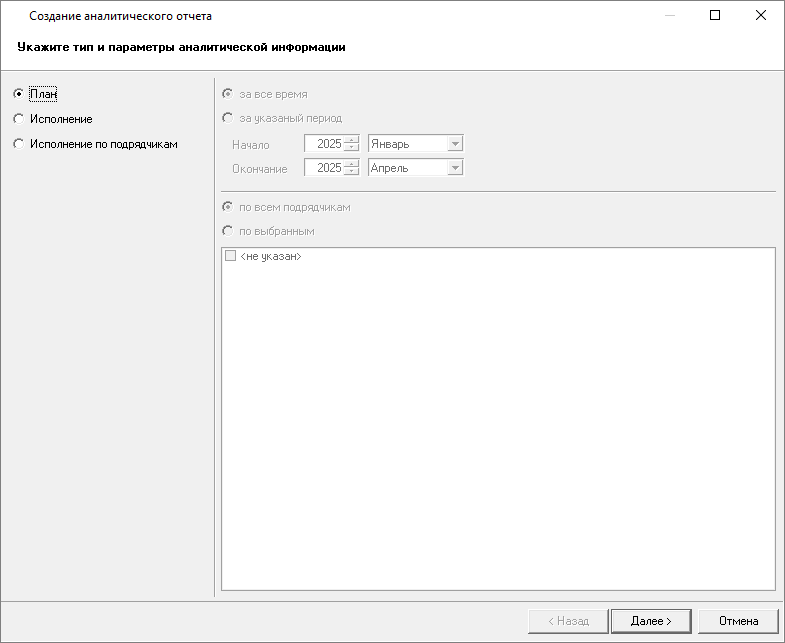Viewport: 785px width, 643px height.
Task: Choose по всем подрядчикам option
Action: pyautogui.click(x=228, y=207)
